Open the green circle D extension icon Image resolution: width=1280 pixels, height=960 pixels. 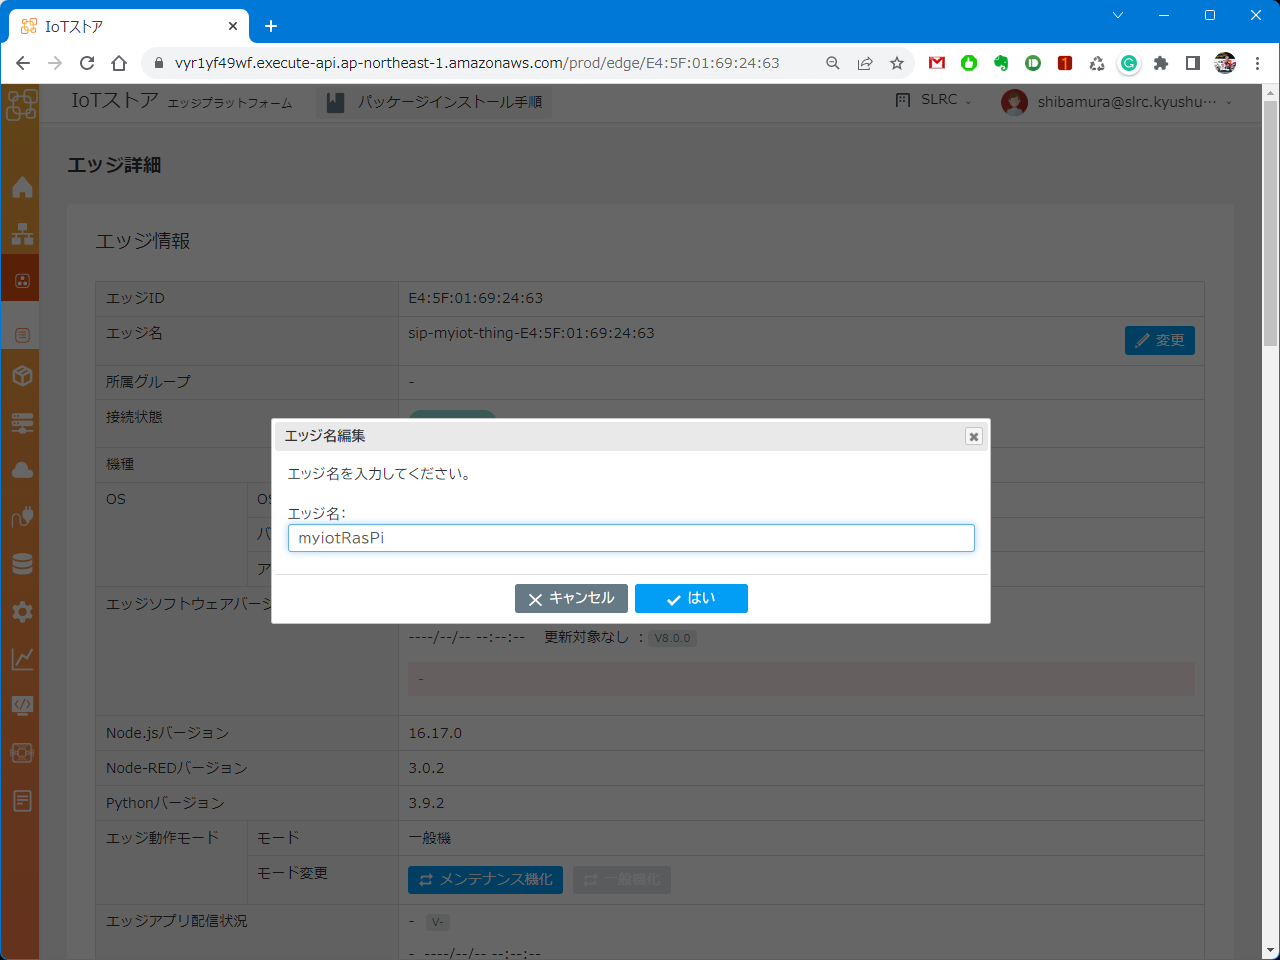pos(1033,63)
